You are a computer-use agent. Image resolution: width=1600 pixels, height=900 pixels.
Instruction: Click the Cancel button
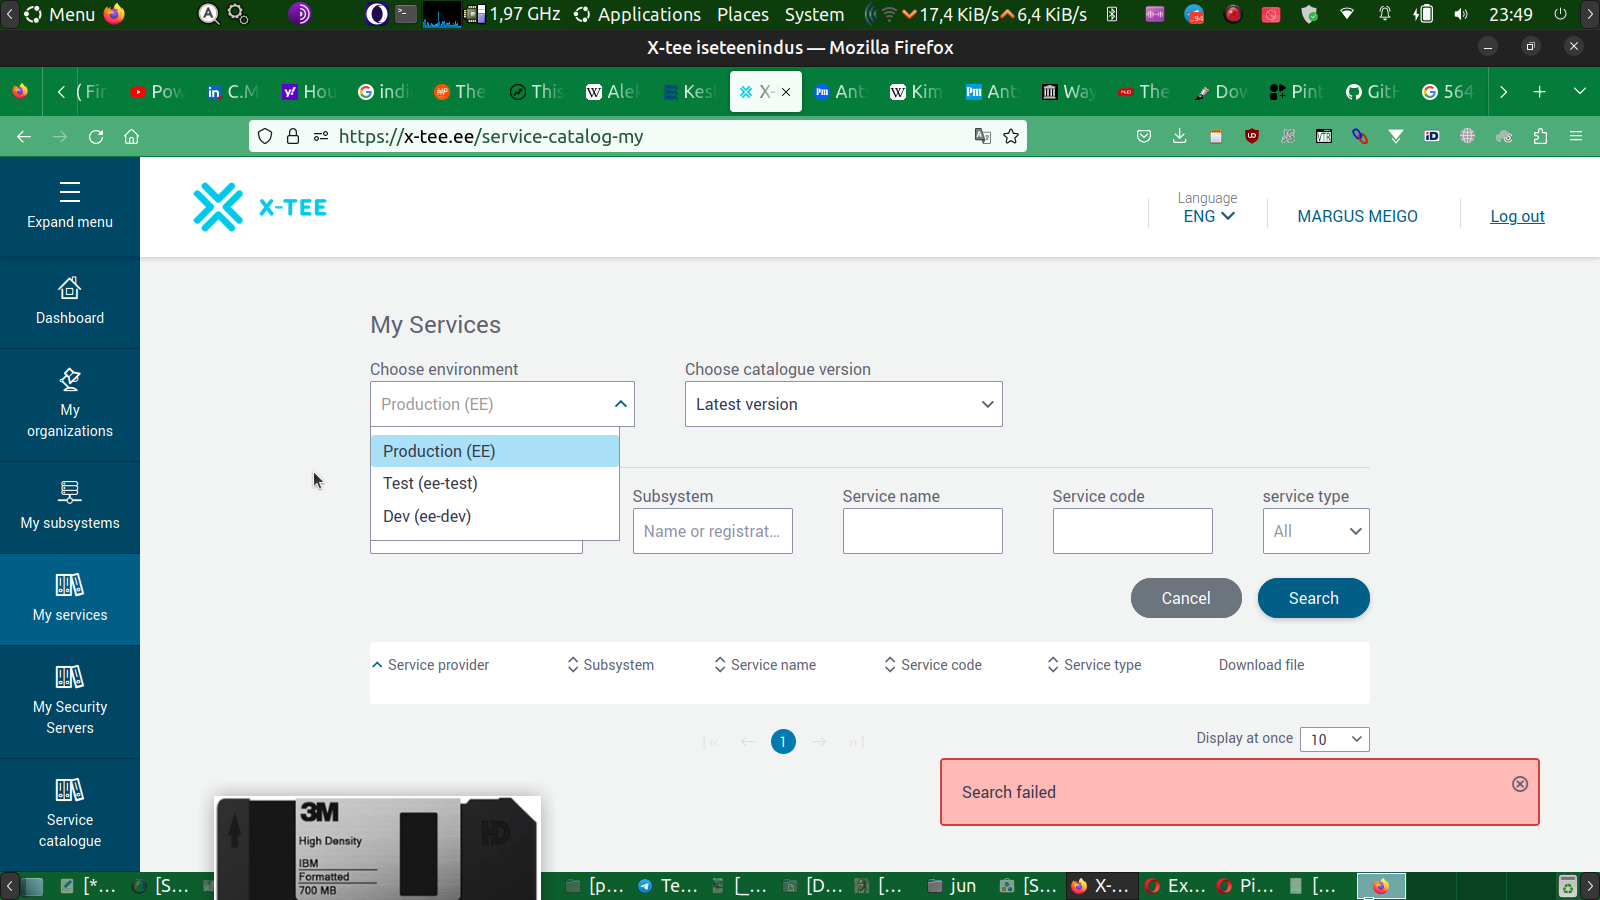click(1185, 598)
